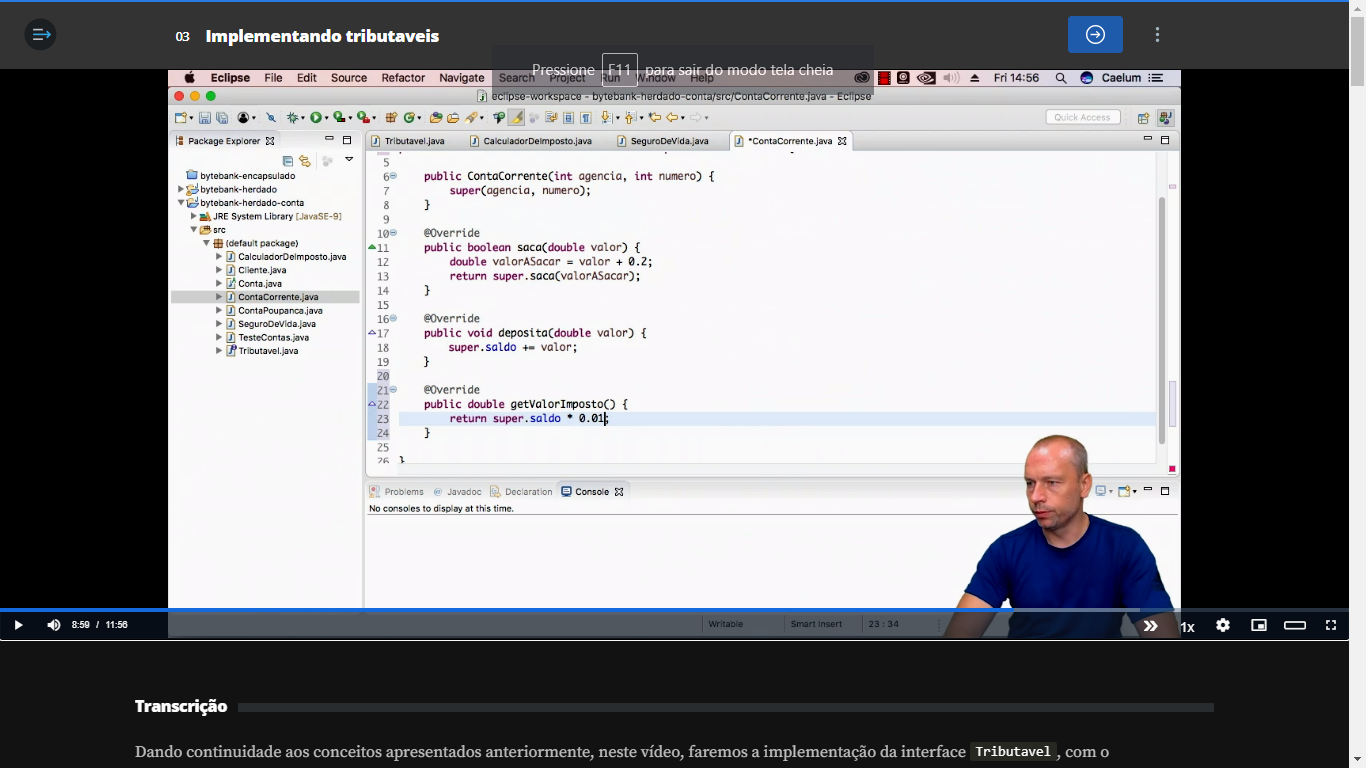Click the Last Edit Location icon
1366x768 pixels.
[654, 118]
